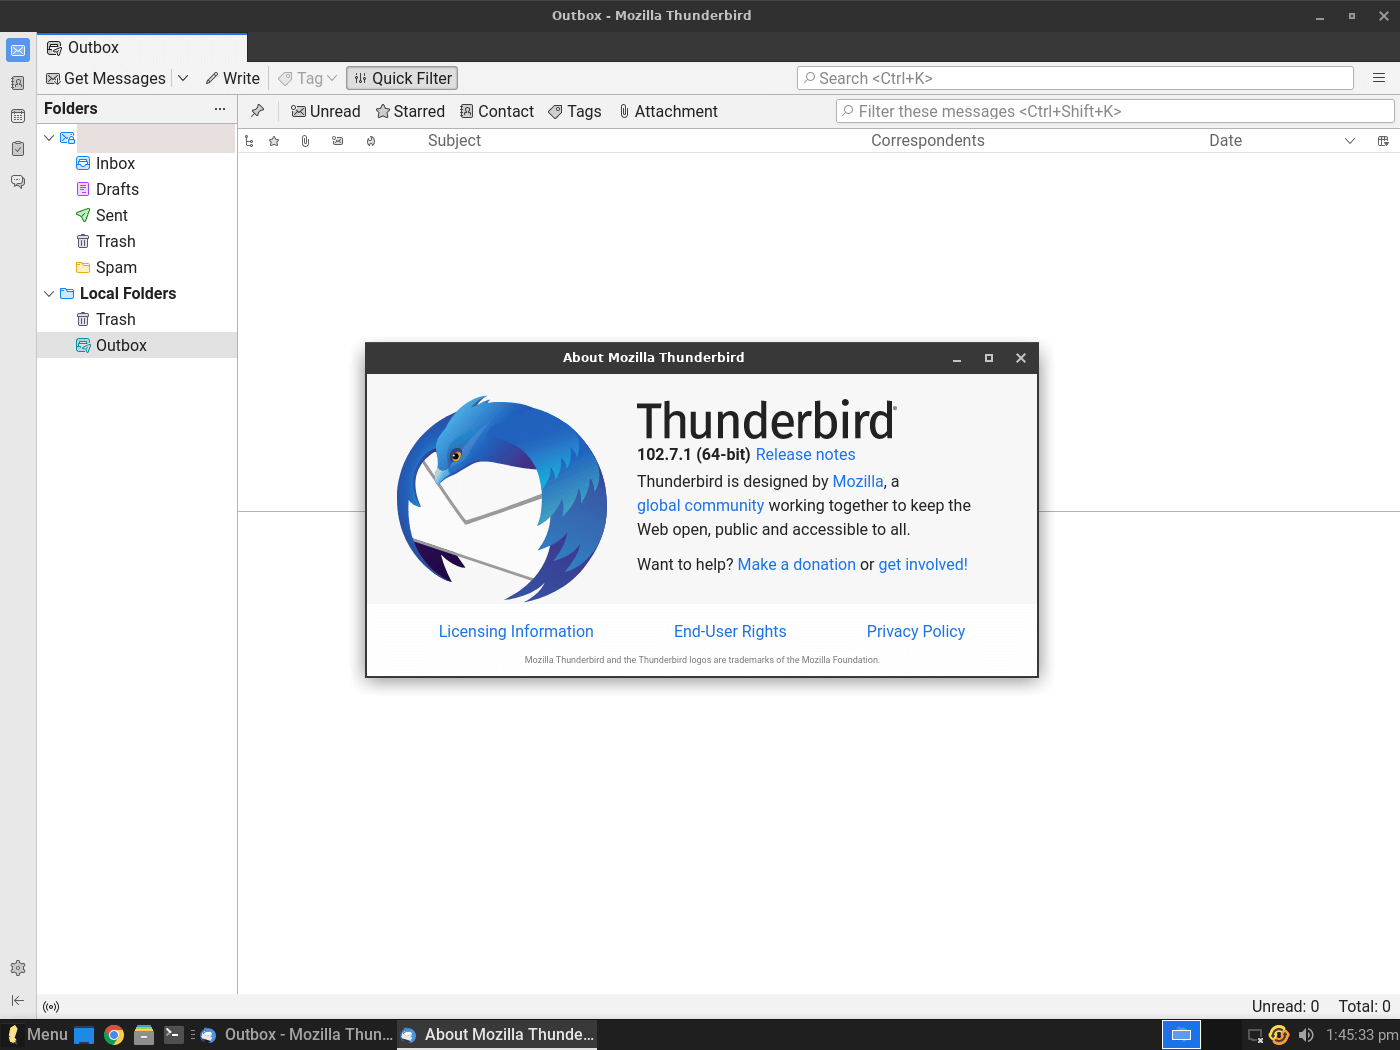This screenshot has width=1400, height=1050.
Task: Click the attachment column header icon
Action: [305, 141]
